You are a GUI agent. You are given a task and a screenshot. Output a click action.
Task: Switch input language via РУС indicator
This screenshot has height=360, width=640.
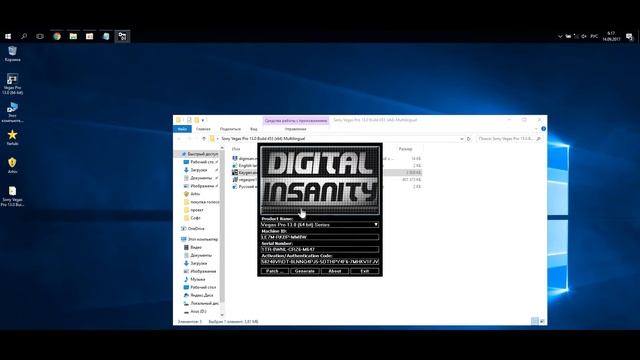tap(594, 36)
